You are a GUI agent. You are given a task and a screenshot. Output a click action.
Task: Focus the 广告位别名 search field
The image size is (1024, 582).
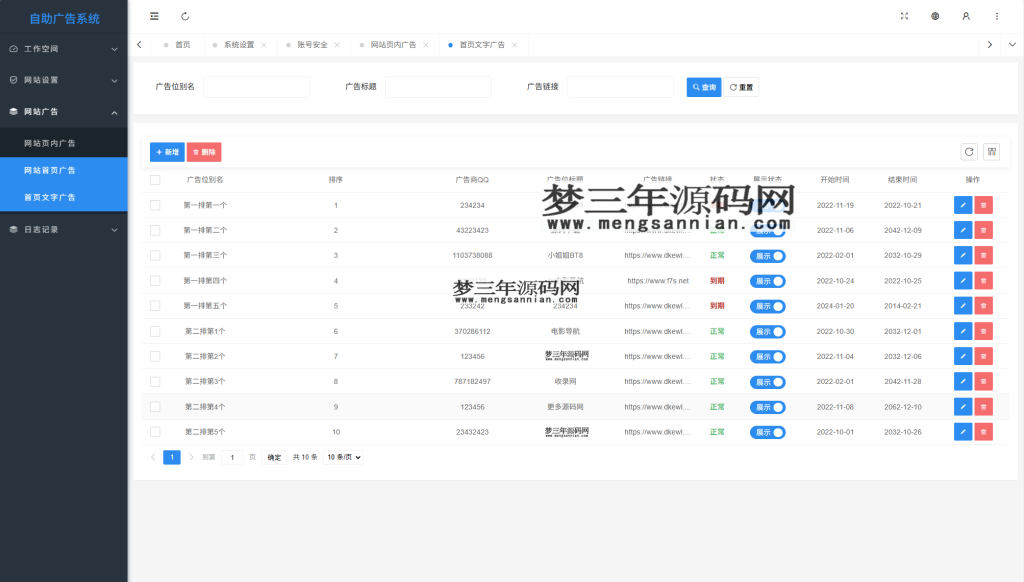pos(257,87)
